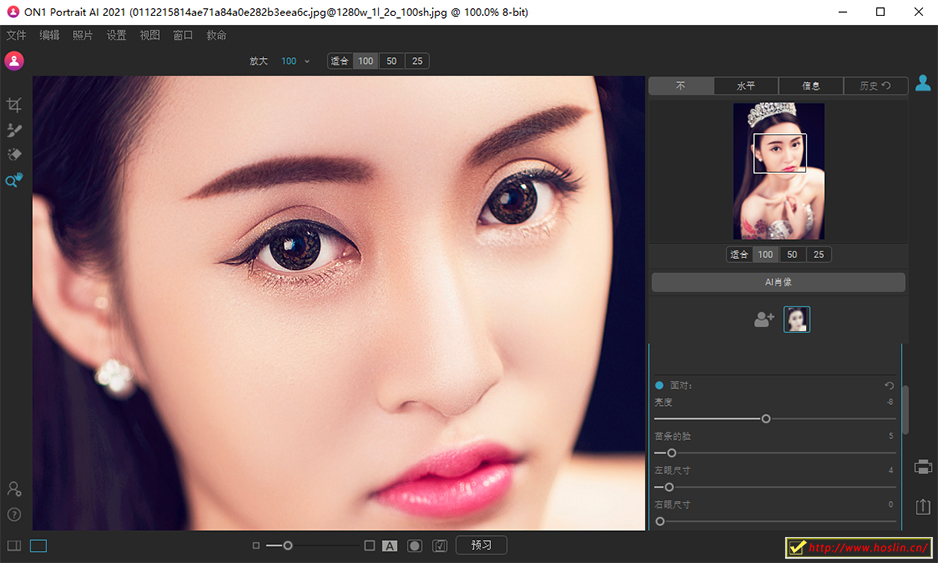Open the 文件 menu
938x563 pixels.
coord(16,35)
